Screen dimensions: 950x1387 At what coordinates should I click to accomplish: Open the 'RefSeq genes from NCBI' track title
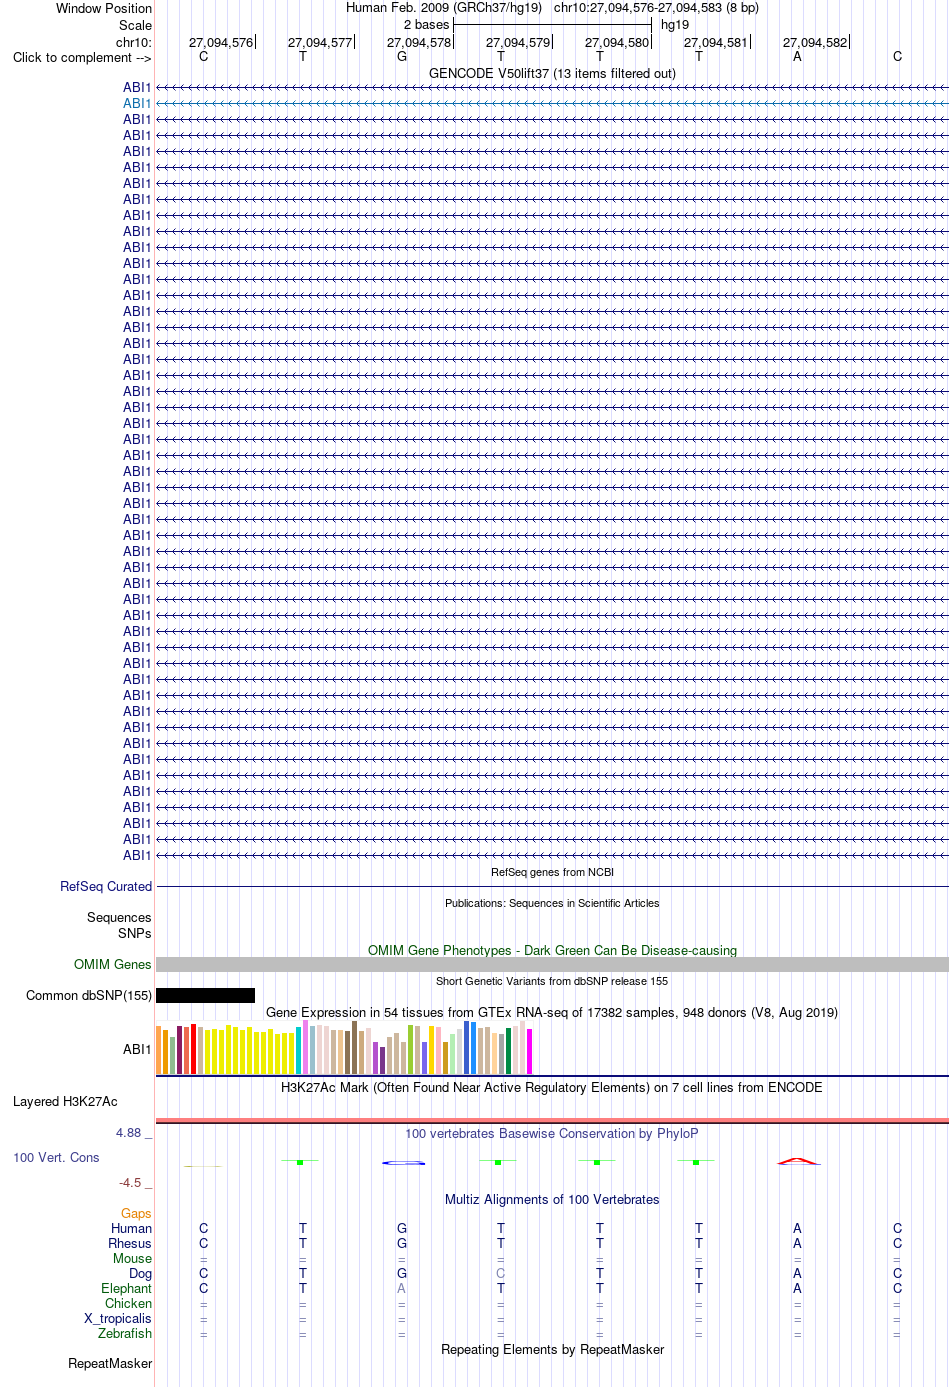[x=552, y=872]
